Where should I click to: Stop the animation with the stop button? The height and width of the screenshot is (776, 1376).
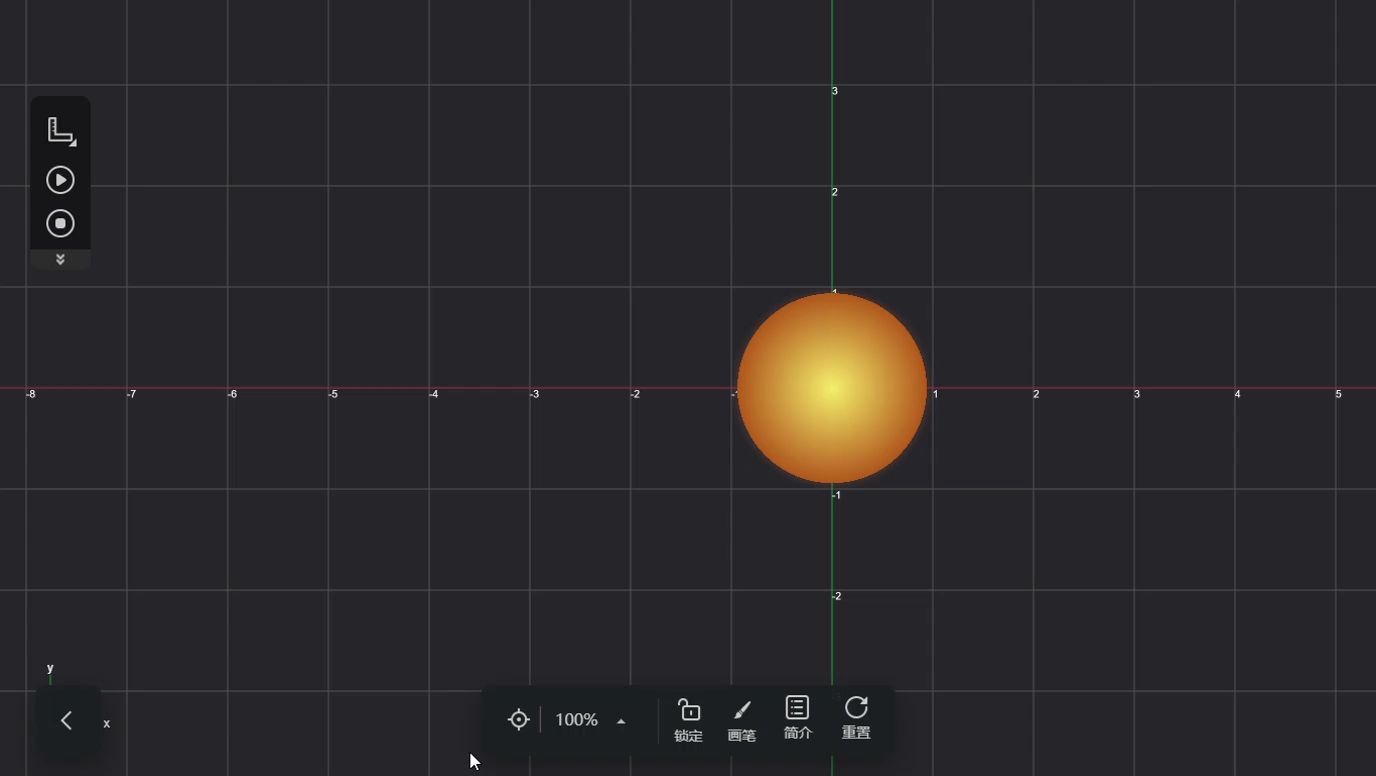60,223
